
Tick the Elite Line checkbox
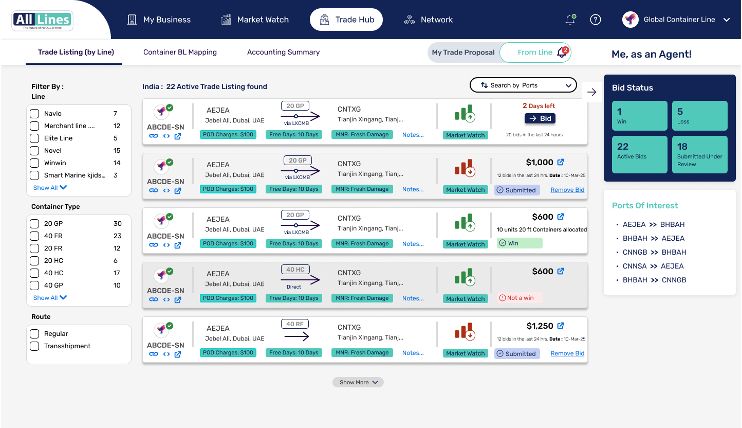(x=35, y=138)
